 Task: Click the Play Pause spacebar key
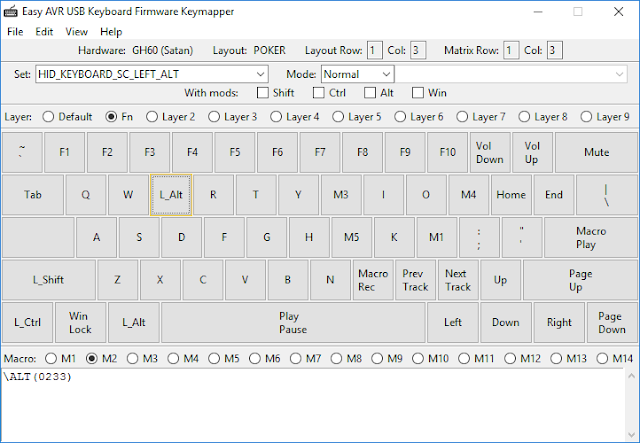(x=293, y=322)
